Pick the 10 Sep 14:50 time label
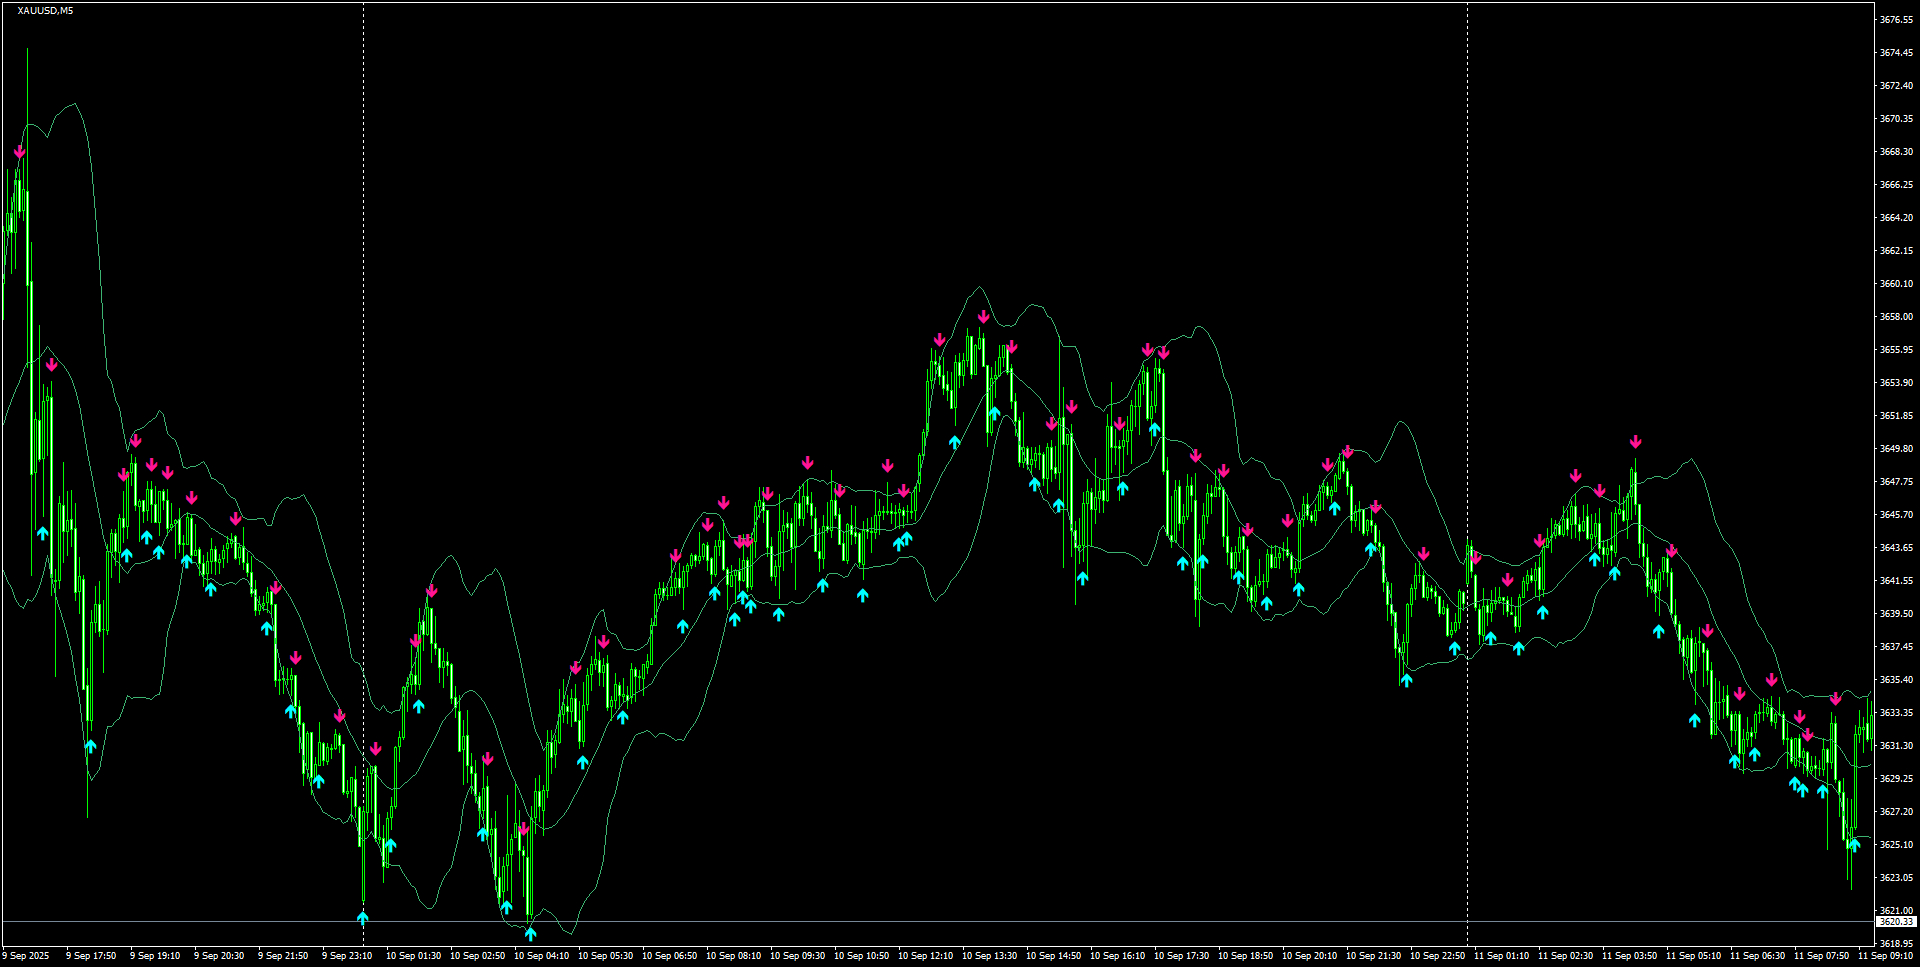 pyautogui.click(x=1053, y=956)
